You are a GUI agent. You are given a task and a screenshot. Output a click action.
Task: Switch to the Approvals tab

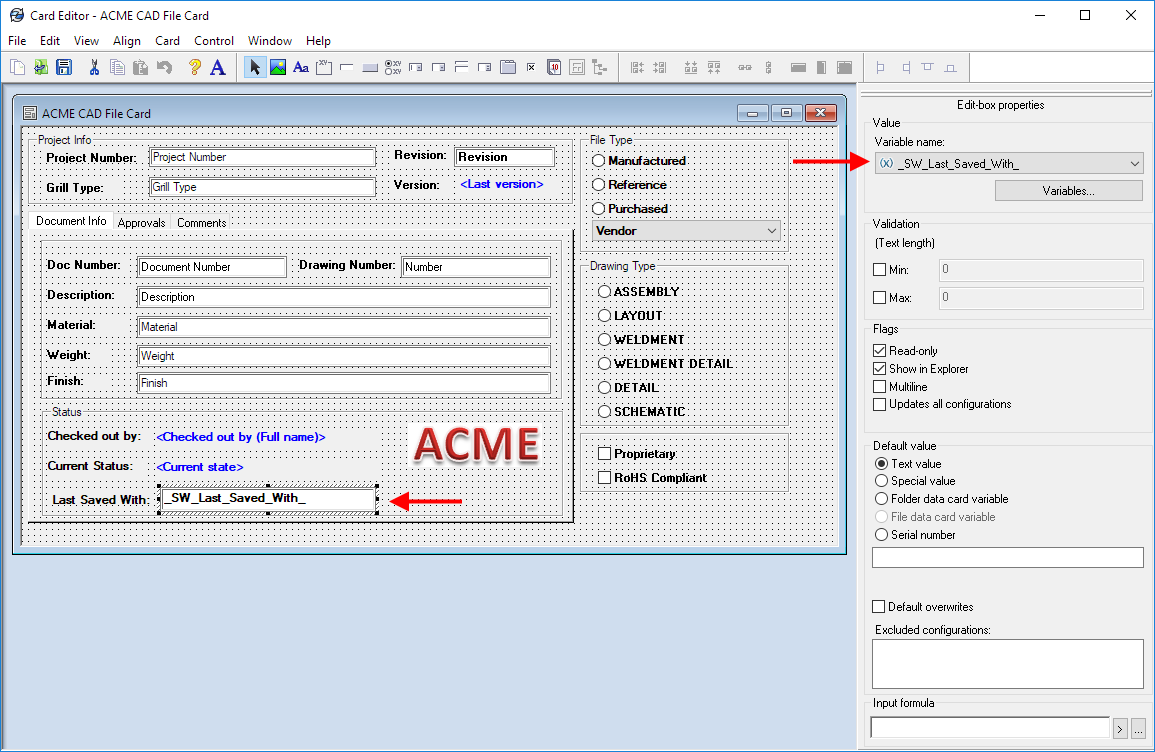pyautogui.click(x=141, y=223)
